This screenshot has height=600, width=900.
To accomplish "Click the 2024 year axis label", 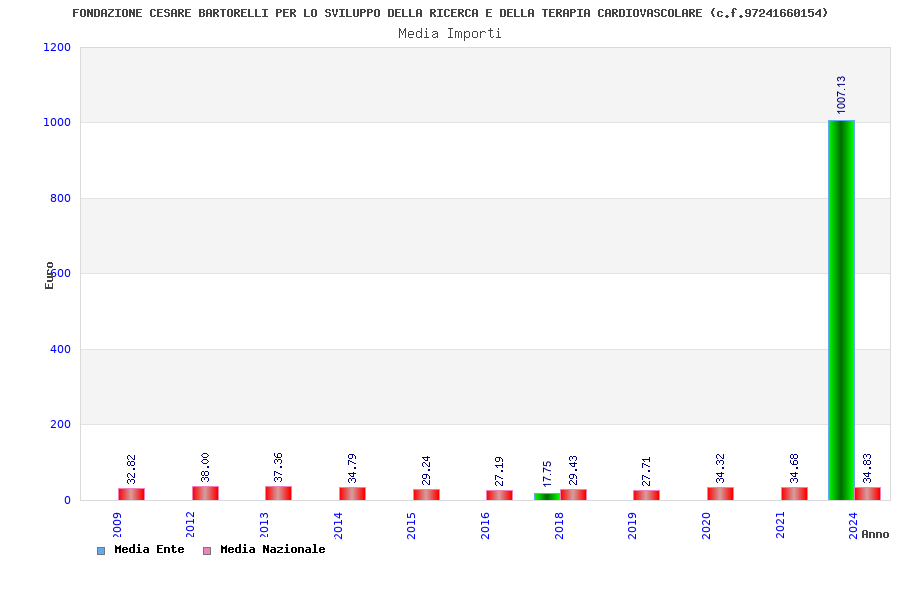I will 854,525.
